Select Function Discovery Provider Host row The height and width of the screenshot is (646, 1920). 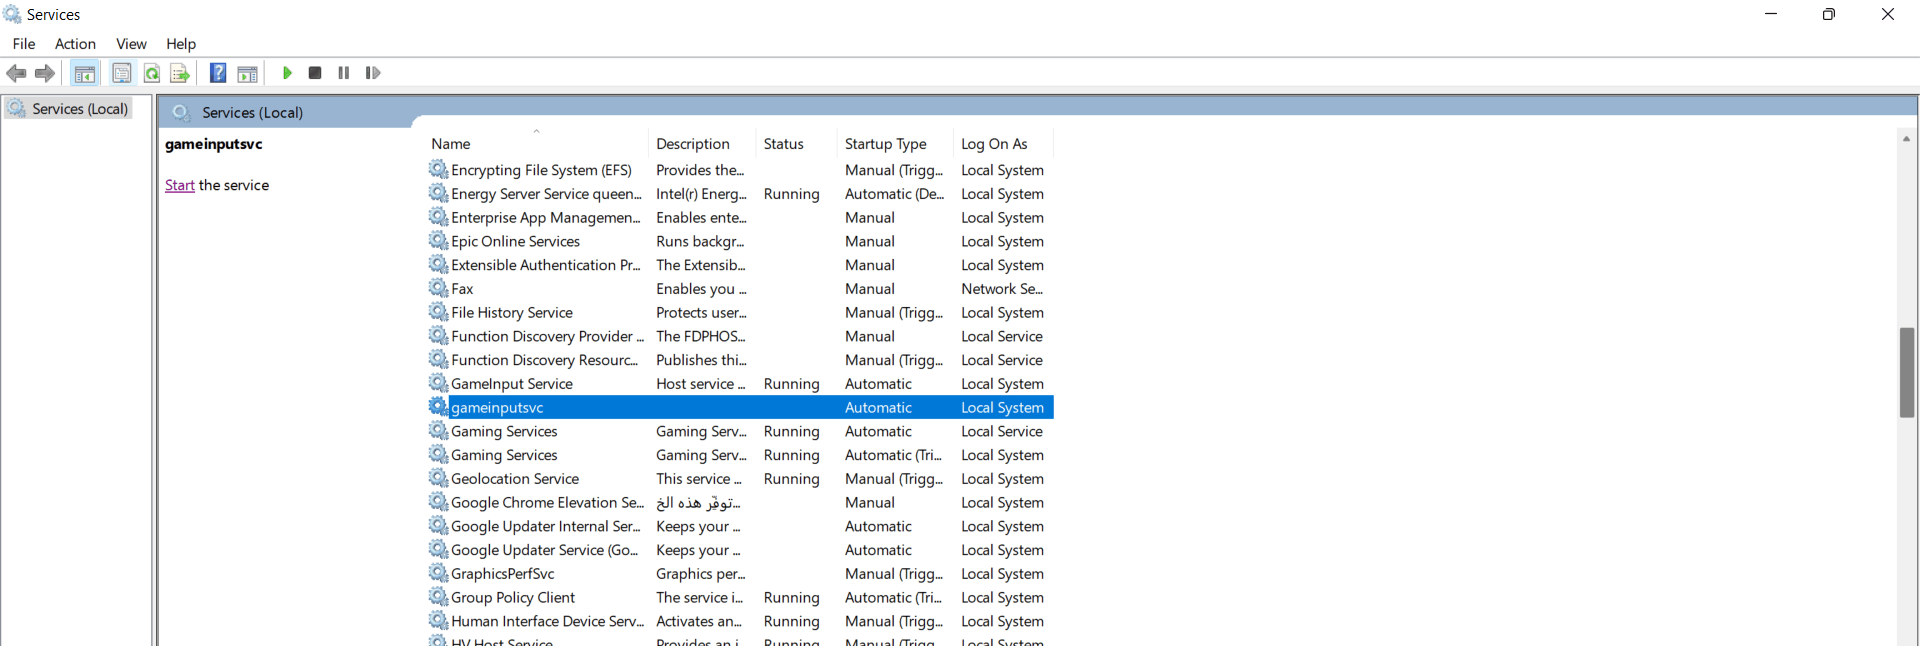pos(740,336)
